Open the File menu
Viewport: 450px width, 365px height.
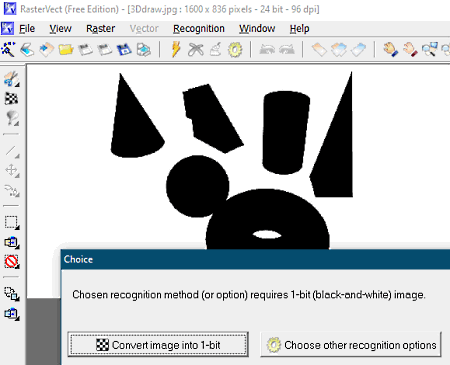27,29
